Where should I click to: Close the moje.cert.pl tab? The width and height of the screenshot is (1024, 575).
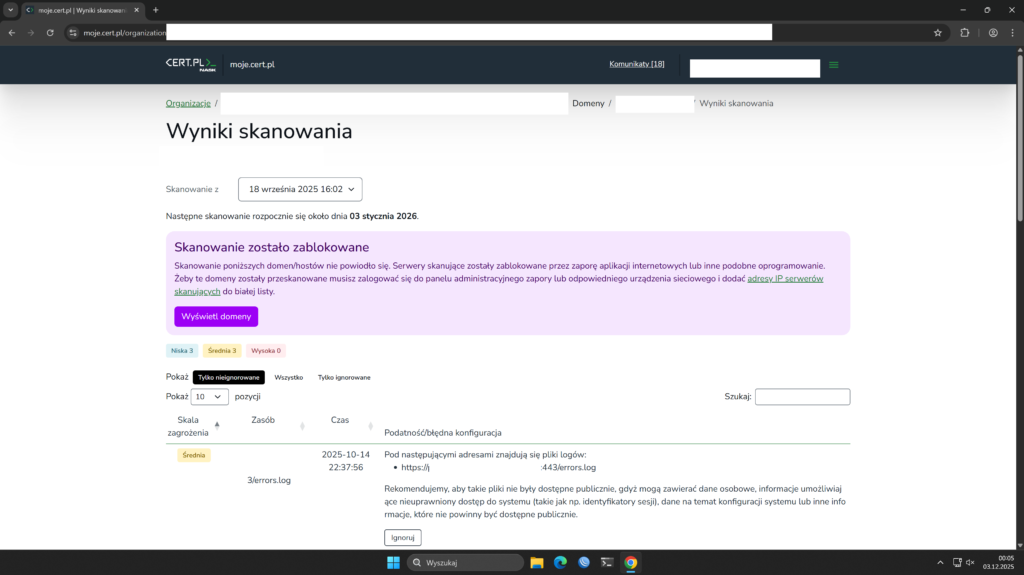click(x=136, y=10)
